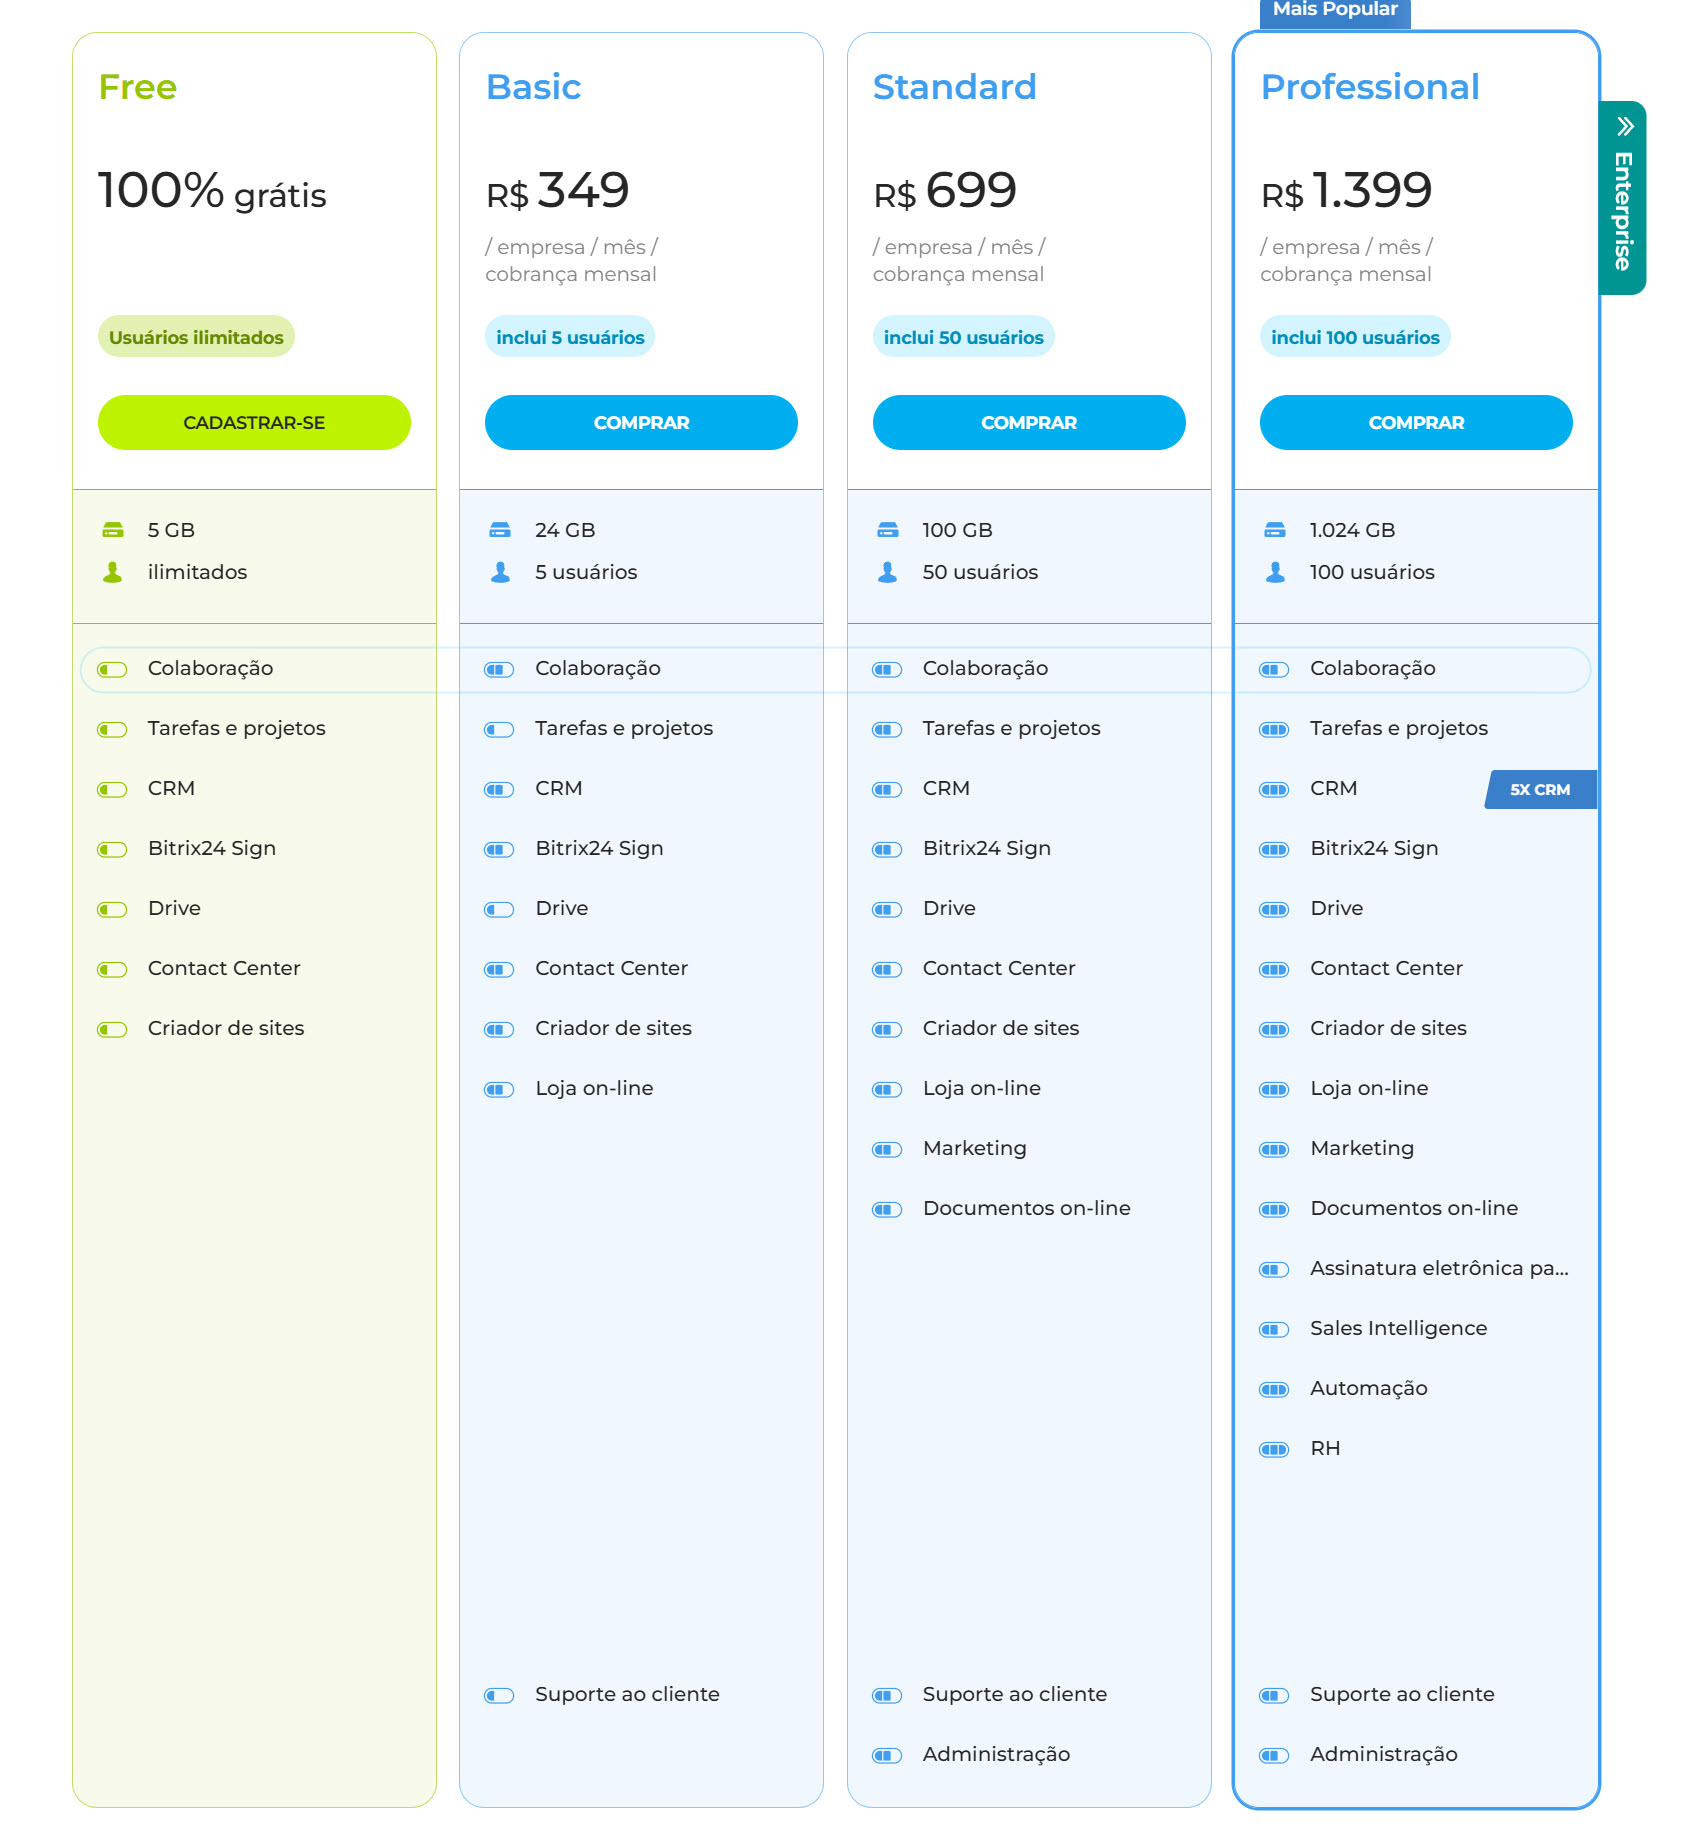Click the user icon beside '100 usuários'
This screenshot has height=1836, width=1700.
tap(1275, 572)
